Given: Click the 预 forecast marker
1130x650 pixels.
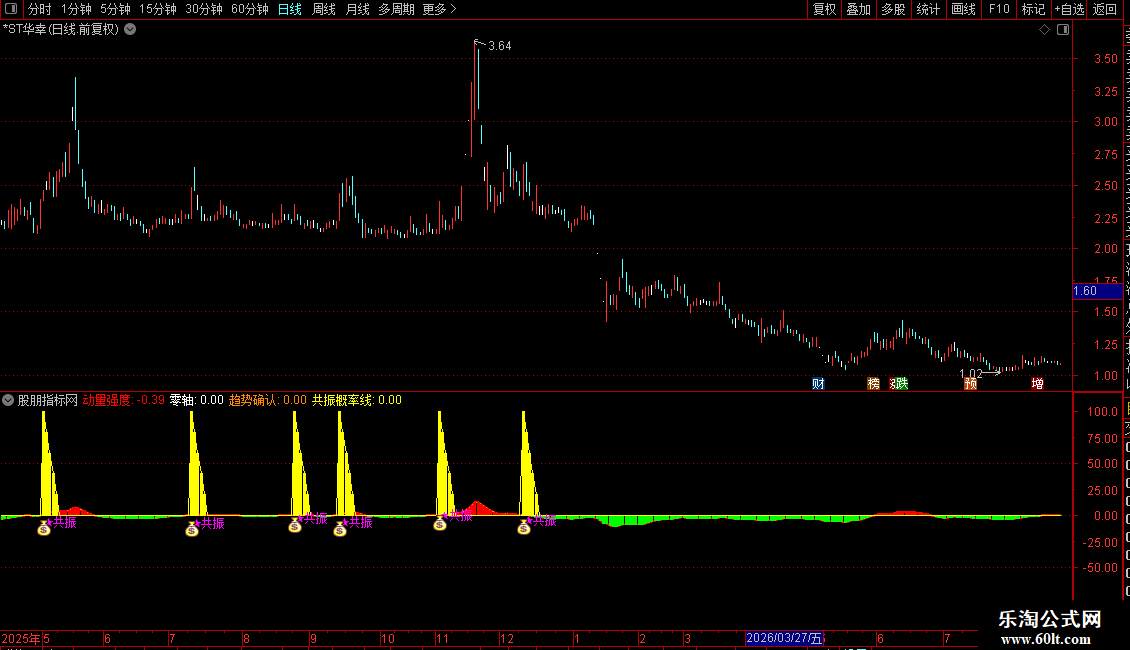Looking at the screenshot, I should [x=971, y=383].
